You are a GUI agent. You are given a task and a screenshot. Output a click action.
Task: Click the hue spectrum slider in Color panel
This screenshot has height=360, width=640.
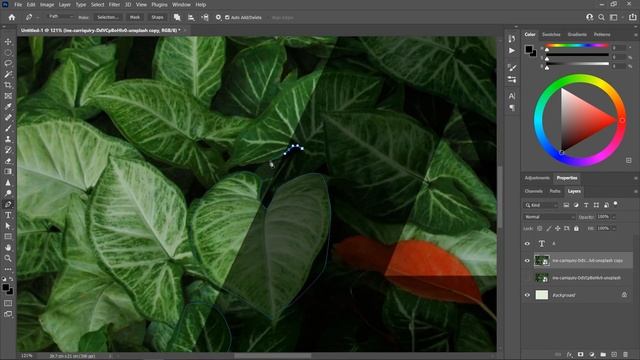(x=577, y=45)
